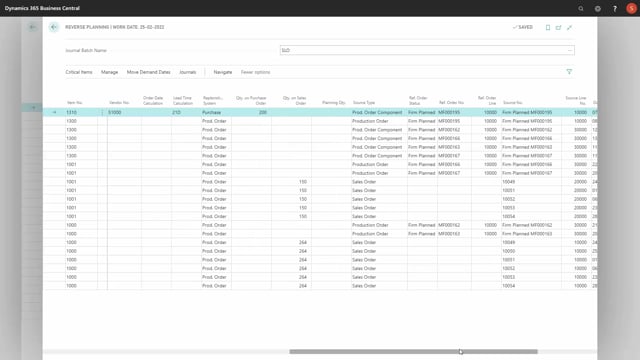Open page in new window icon
The image size is (640, 360).
pos(558,27)
